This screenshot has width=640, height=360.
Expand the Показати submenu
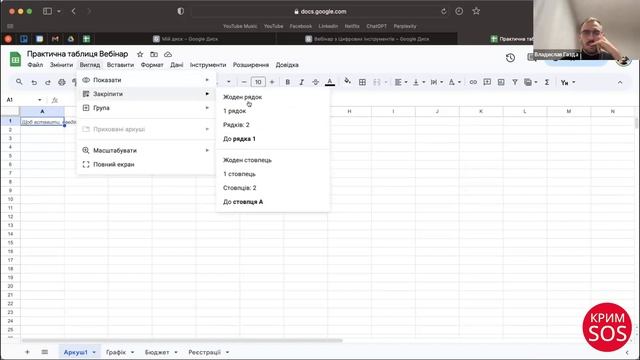pyautogui.click(x=146, y=80)
